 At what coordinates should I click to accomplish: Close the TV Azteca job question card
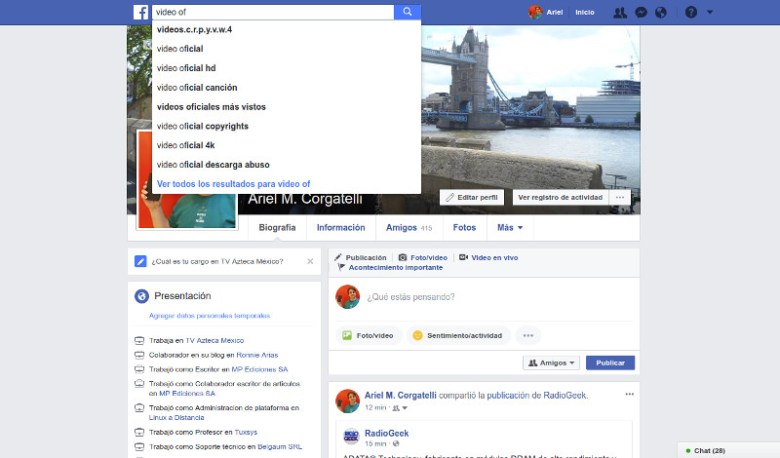pos(310,261)
